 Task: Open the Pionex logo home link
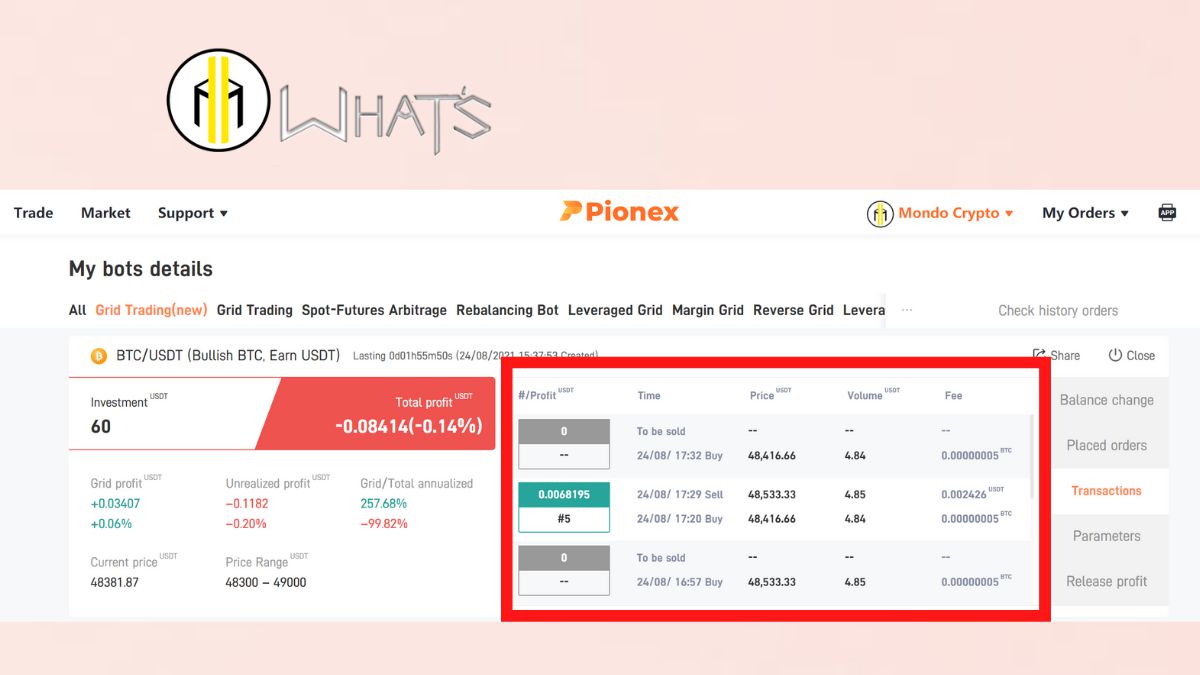click(619, 212)
